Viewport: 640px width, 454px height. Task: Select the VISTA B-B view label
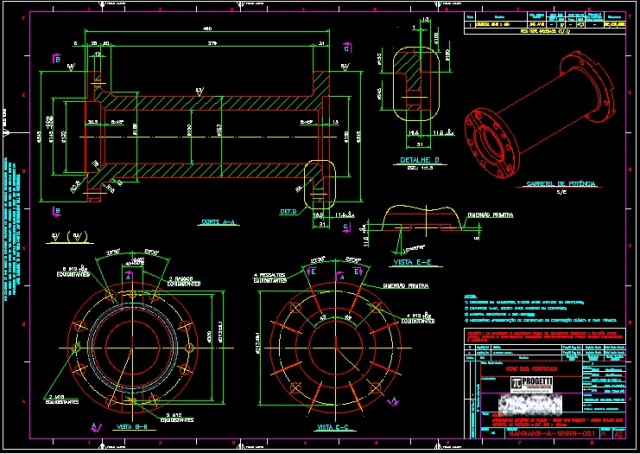(134, 427)
